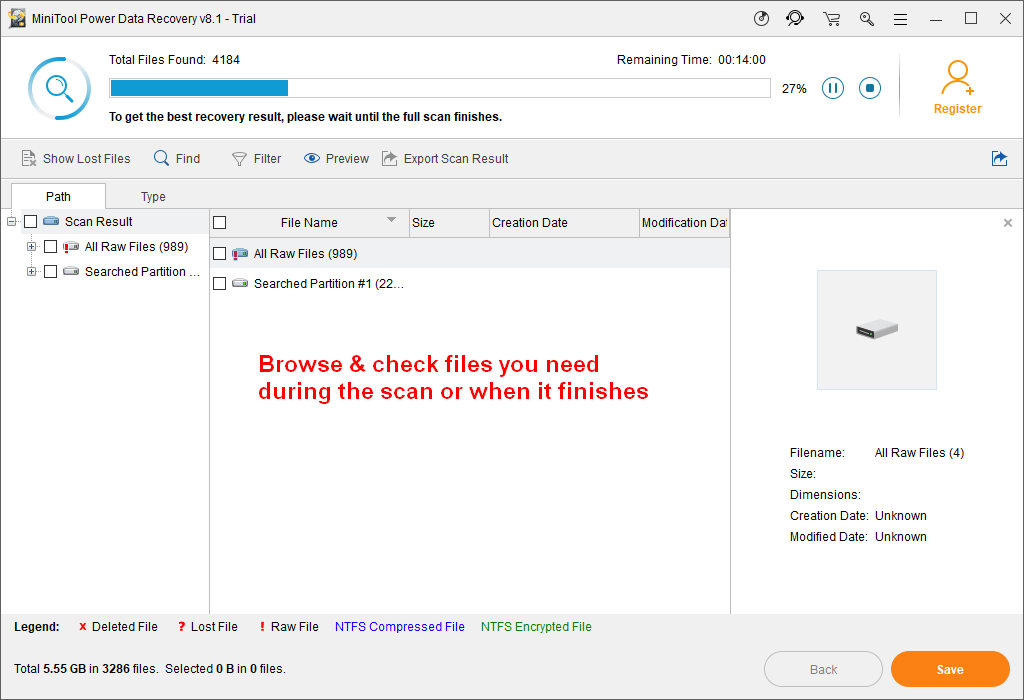Screen dimensions: 1024x700
Task: Click the Total Files Found 4184 text
Action: pyautogui.click(x=174, y=60)
